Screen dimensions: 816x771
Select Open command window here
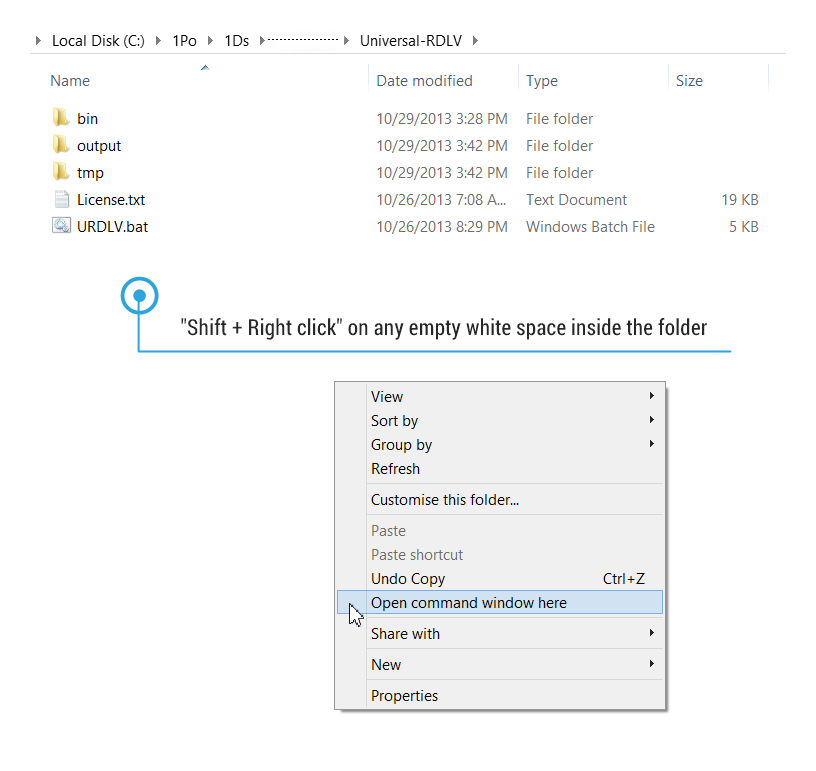468,602
